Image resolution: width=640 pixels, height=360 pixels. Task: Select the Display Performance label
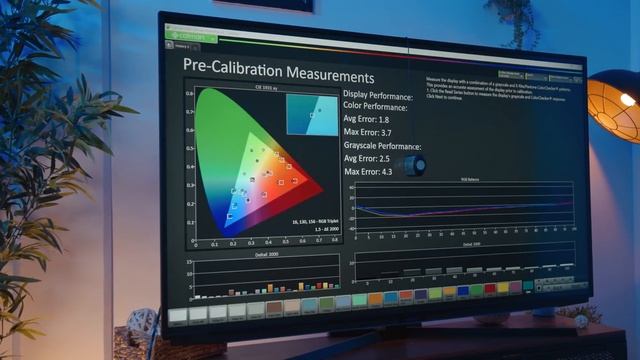[378, 96]
